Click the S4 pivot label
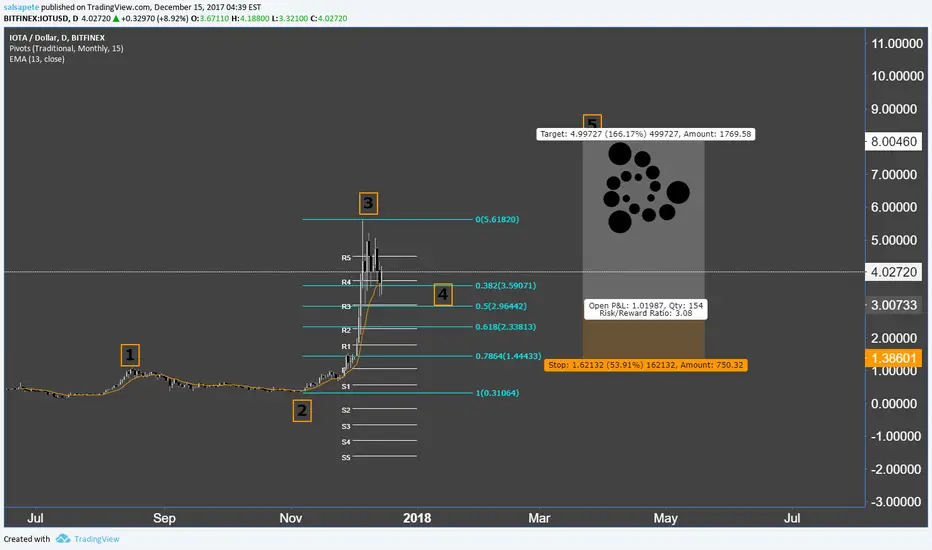This screenshot has height=550, width=932. coord(346,442)
